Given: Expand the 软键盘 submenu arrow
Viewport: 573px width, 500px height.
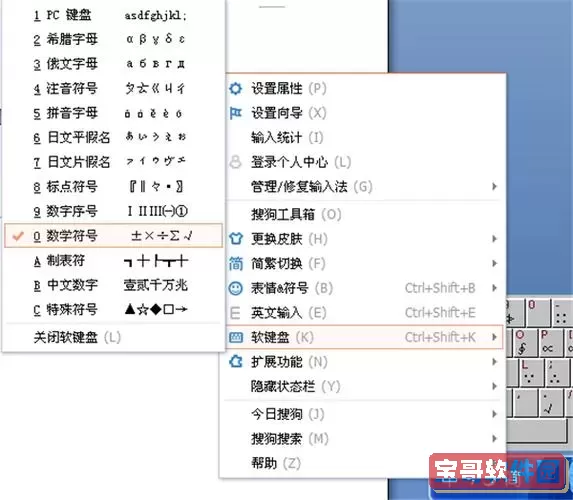Looking at the screenshot, I should tap(494, 337).
